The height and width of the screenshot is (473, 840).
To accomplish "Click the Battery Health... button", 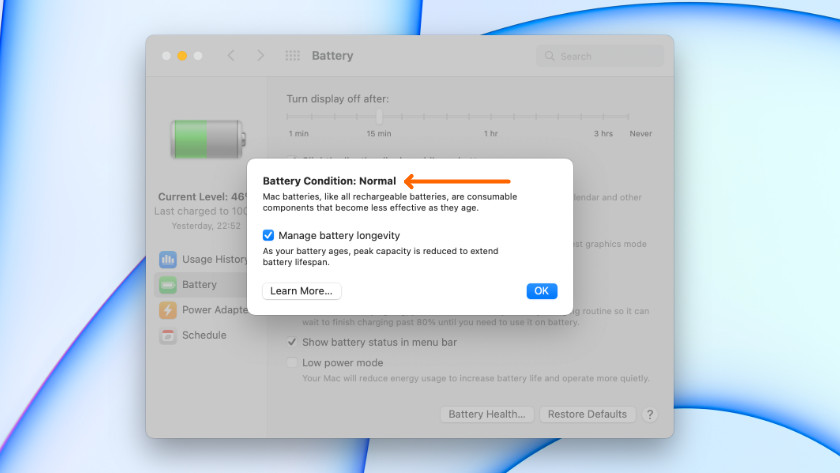I will [x=486, y=414].
